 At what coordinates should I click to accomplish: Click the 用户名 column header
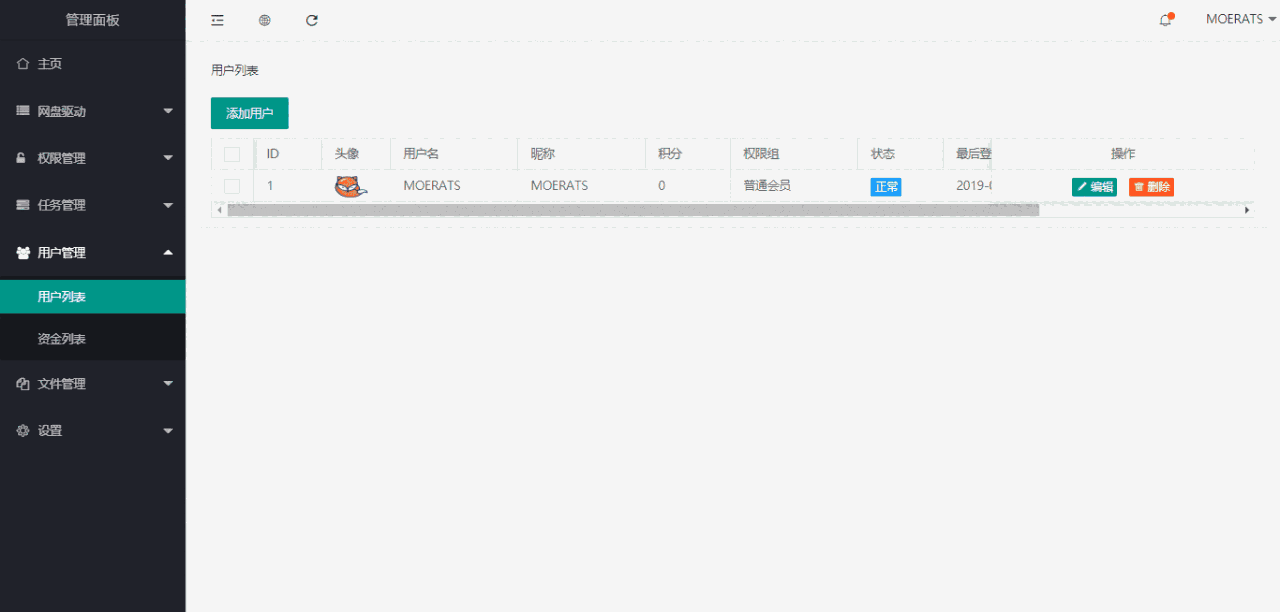(x=454, y=154)
